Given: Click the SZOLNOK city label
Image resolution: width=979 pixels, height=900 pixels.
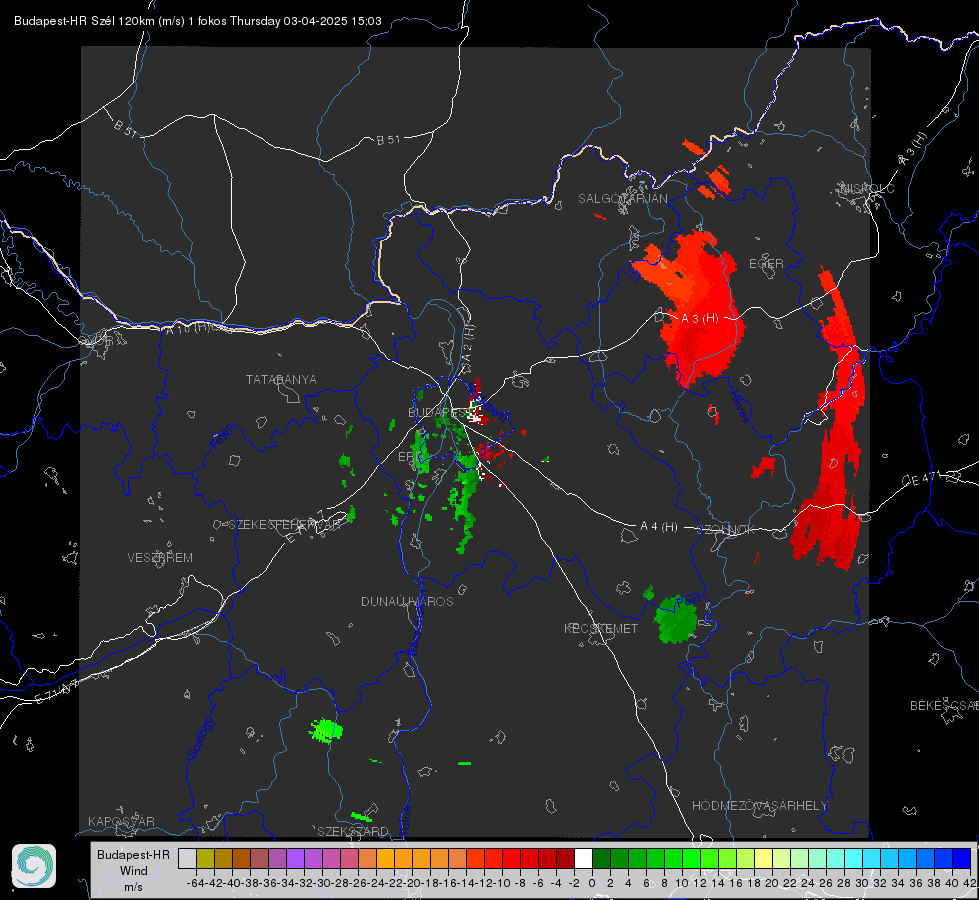Looking at the screenshot, I should click(x=728, y=530).
